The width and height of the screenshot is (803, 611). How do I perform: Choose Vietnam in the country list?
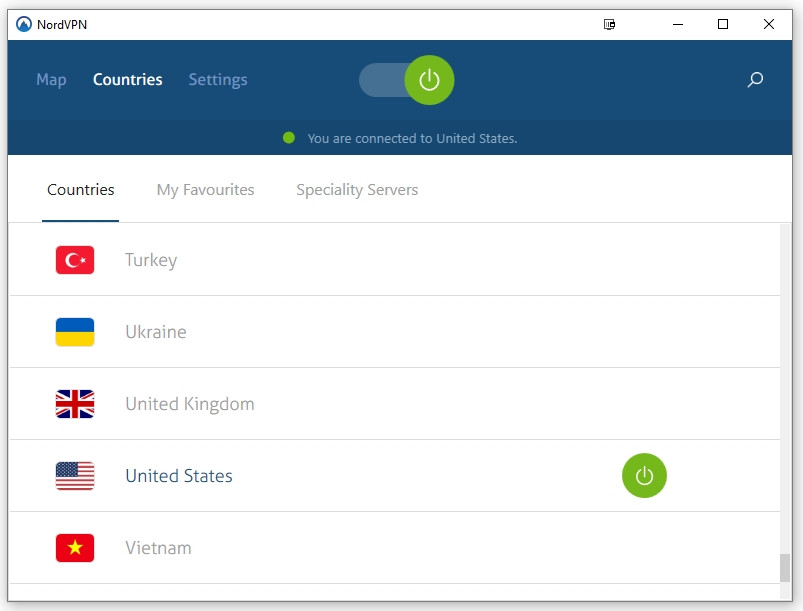(158, 548)
